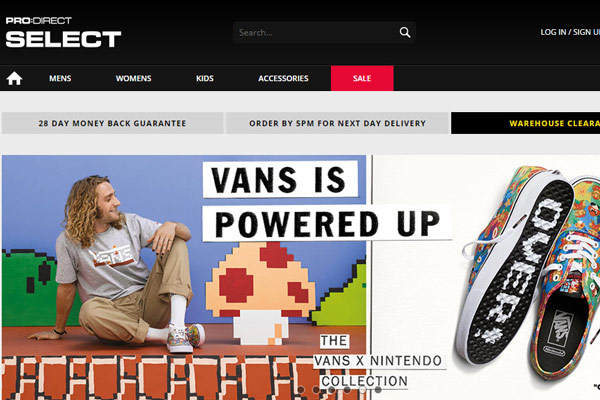Click the Vans Is Powered Up headline
600x400 pixels.
coord(325,202)
